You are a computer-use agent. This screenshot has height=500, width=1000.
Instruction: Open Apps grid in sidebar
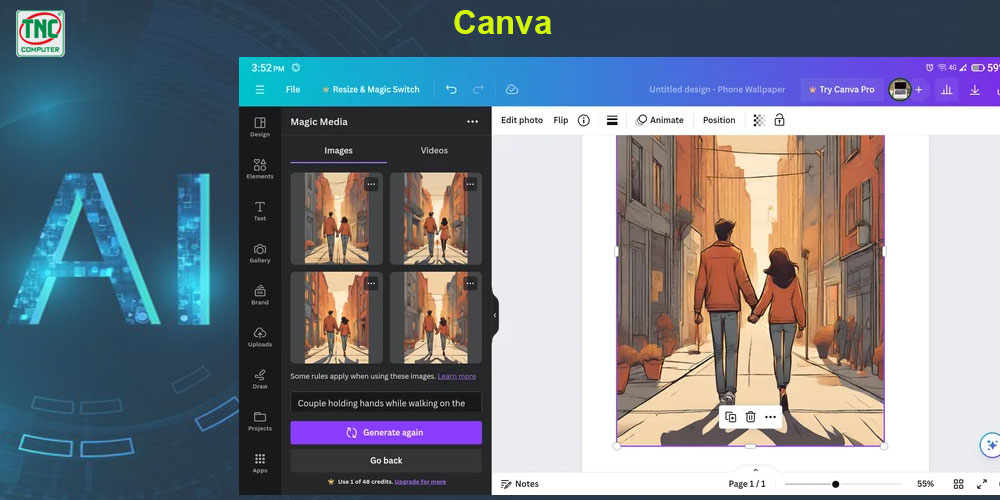(x=260, y=464)
